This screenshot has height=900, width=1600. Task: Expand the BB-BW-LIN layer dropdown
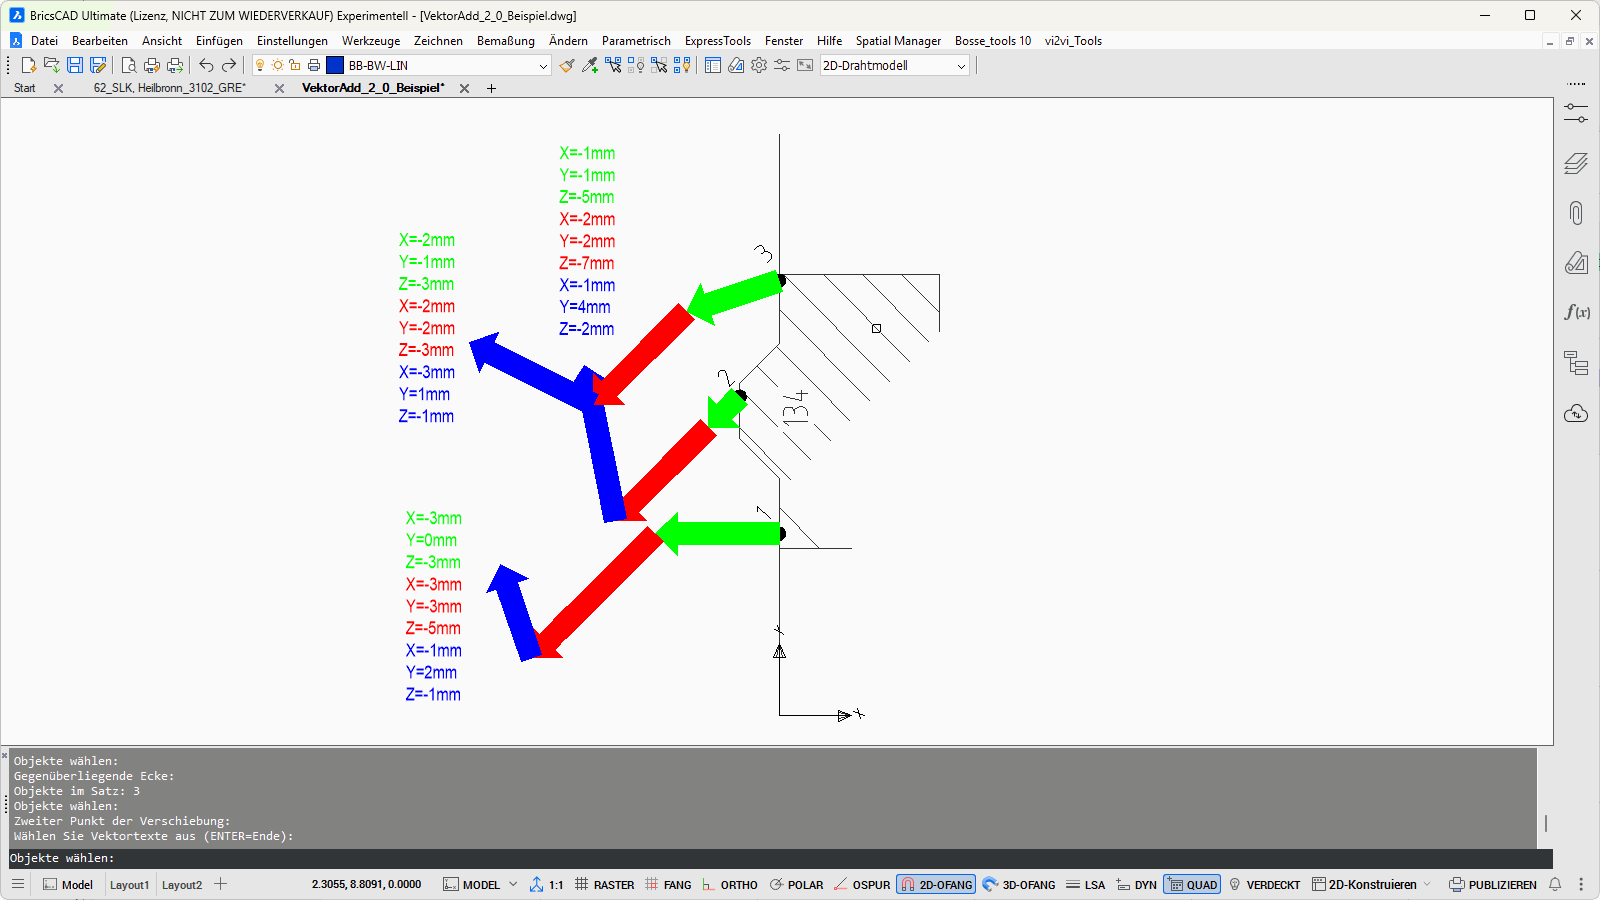(x=543, y=66)
